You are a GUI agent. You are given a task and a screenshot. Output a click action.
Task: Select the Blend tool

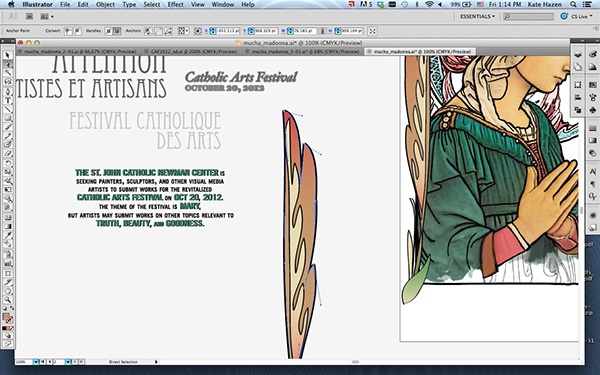pyautogui.click(x=8, y=244)
